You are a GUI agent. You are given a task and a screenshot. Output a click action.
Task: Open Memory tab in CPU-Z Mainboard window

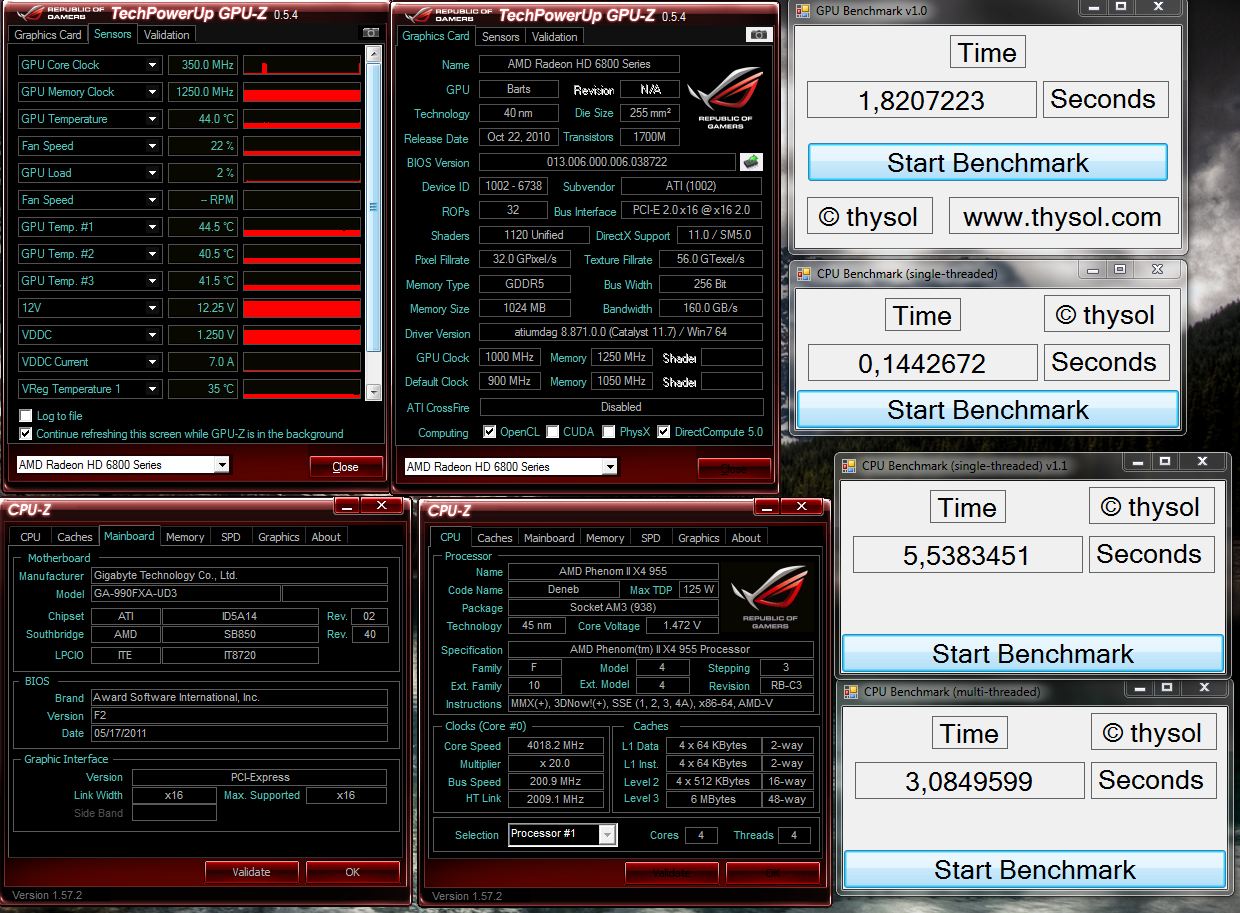tap(185, 537)
